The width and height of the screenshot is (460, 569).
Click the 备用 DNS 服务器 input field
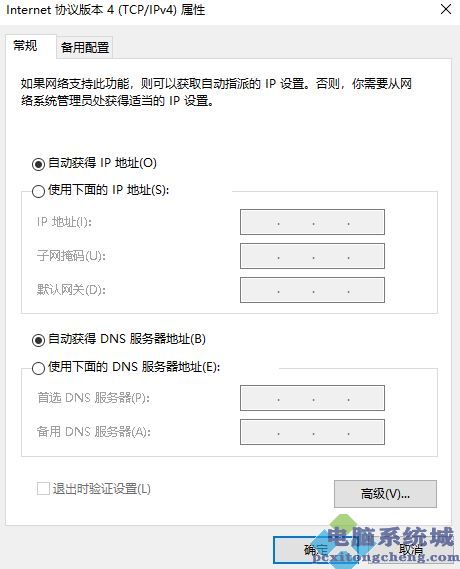[x=312, y=432]
